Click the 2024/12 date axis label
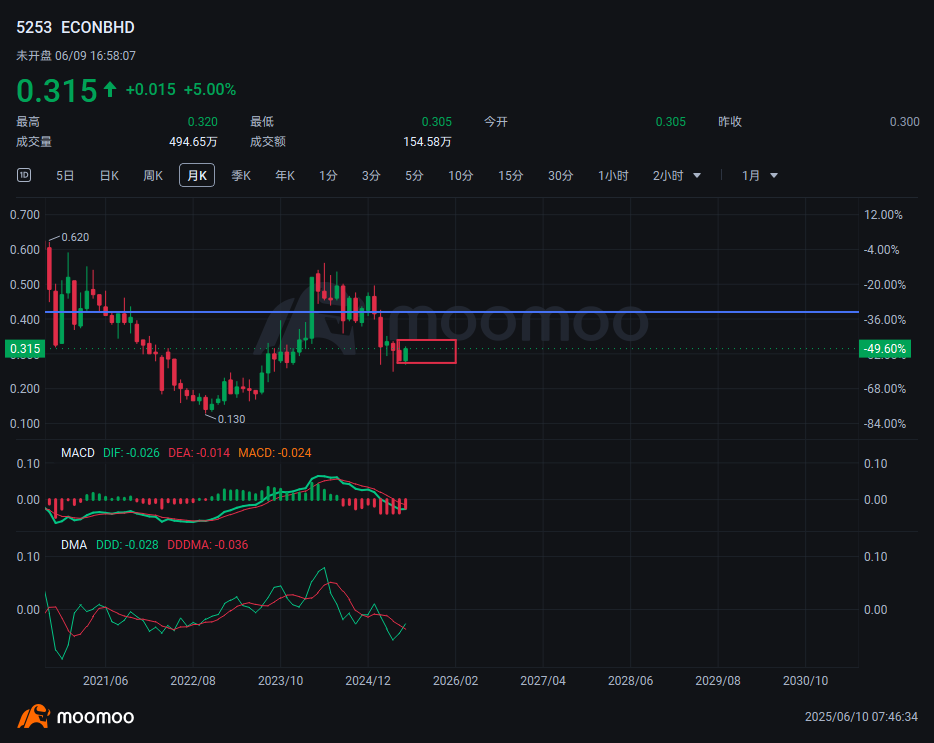This screenshot has height=743, width=934. click(x=368, y=680)
